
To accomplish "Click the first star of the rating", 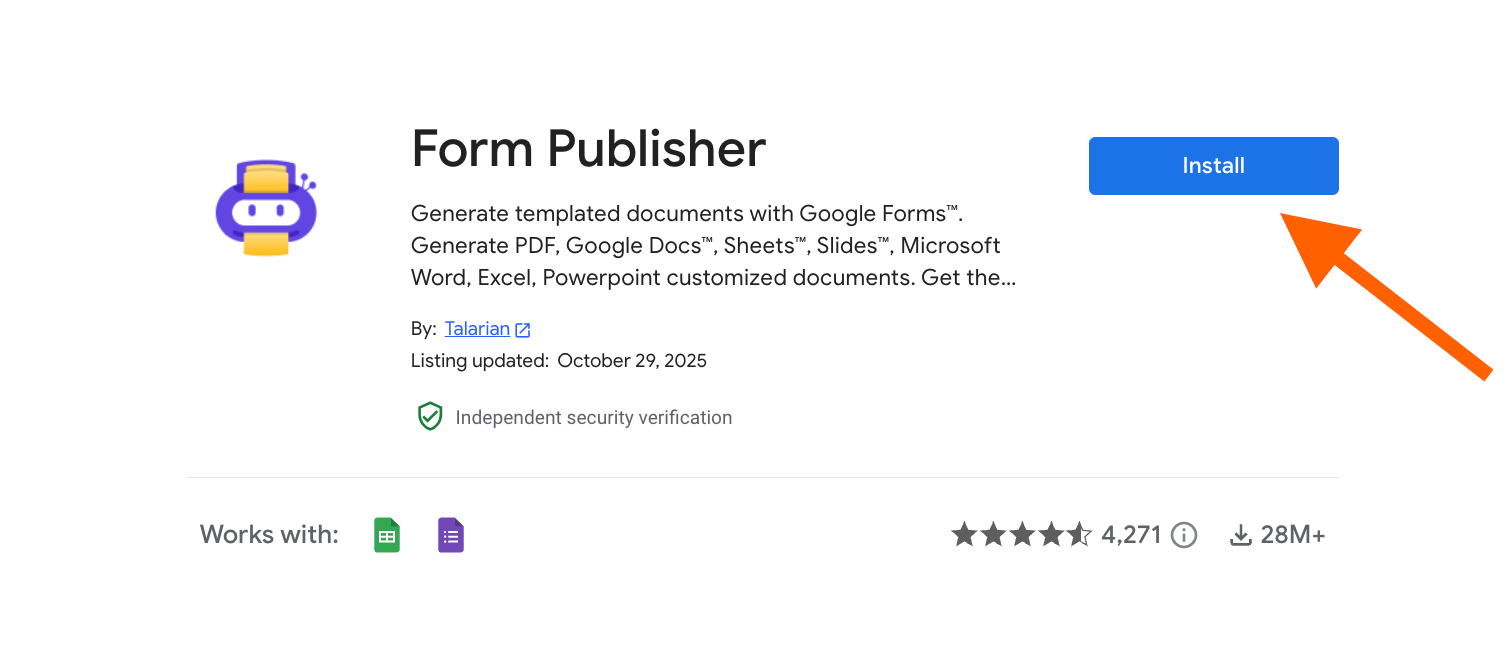I will [x=963, y=534].
